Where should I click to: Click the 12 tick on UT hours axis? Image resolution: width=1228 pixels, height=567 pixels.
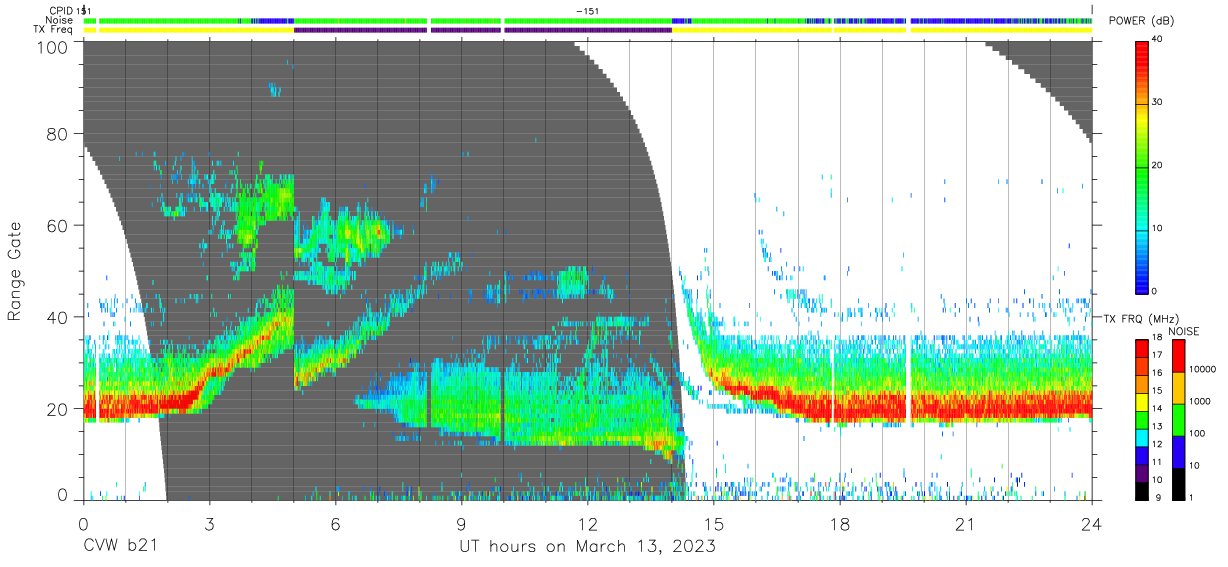[x=588, y=524]
